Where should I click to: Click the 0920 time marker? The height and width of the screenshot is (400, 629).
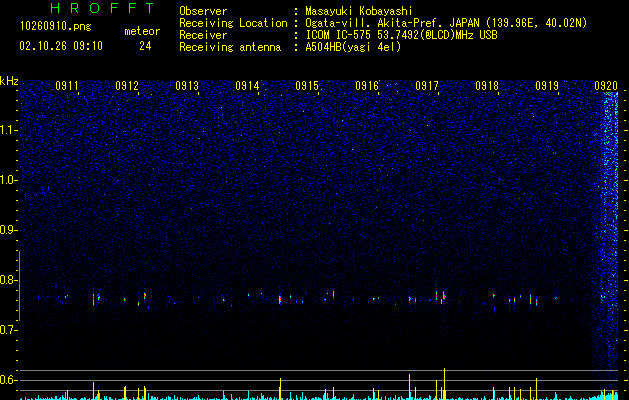pos(606,86)
